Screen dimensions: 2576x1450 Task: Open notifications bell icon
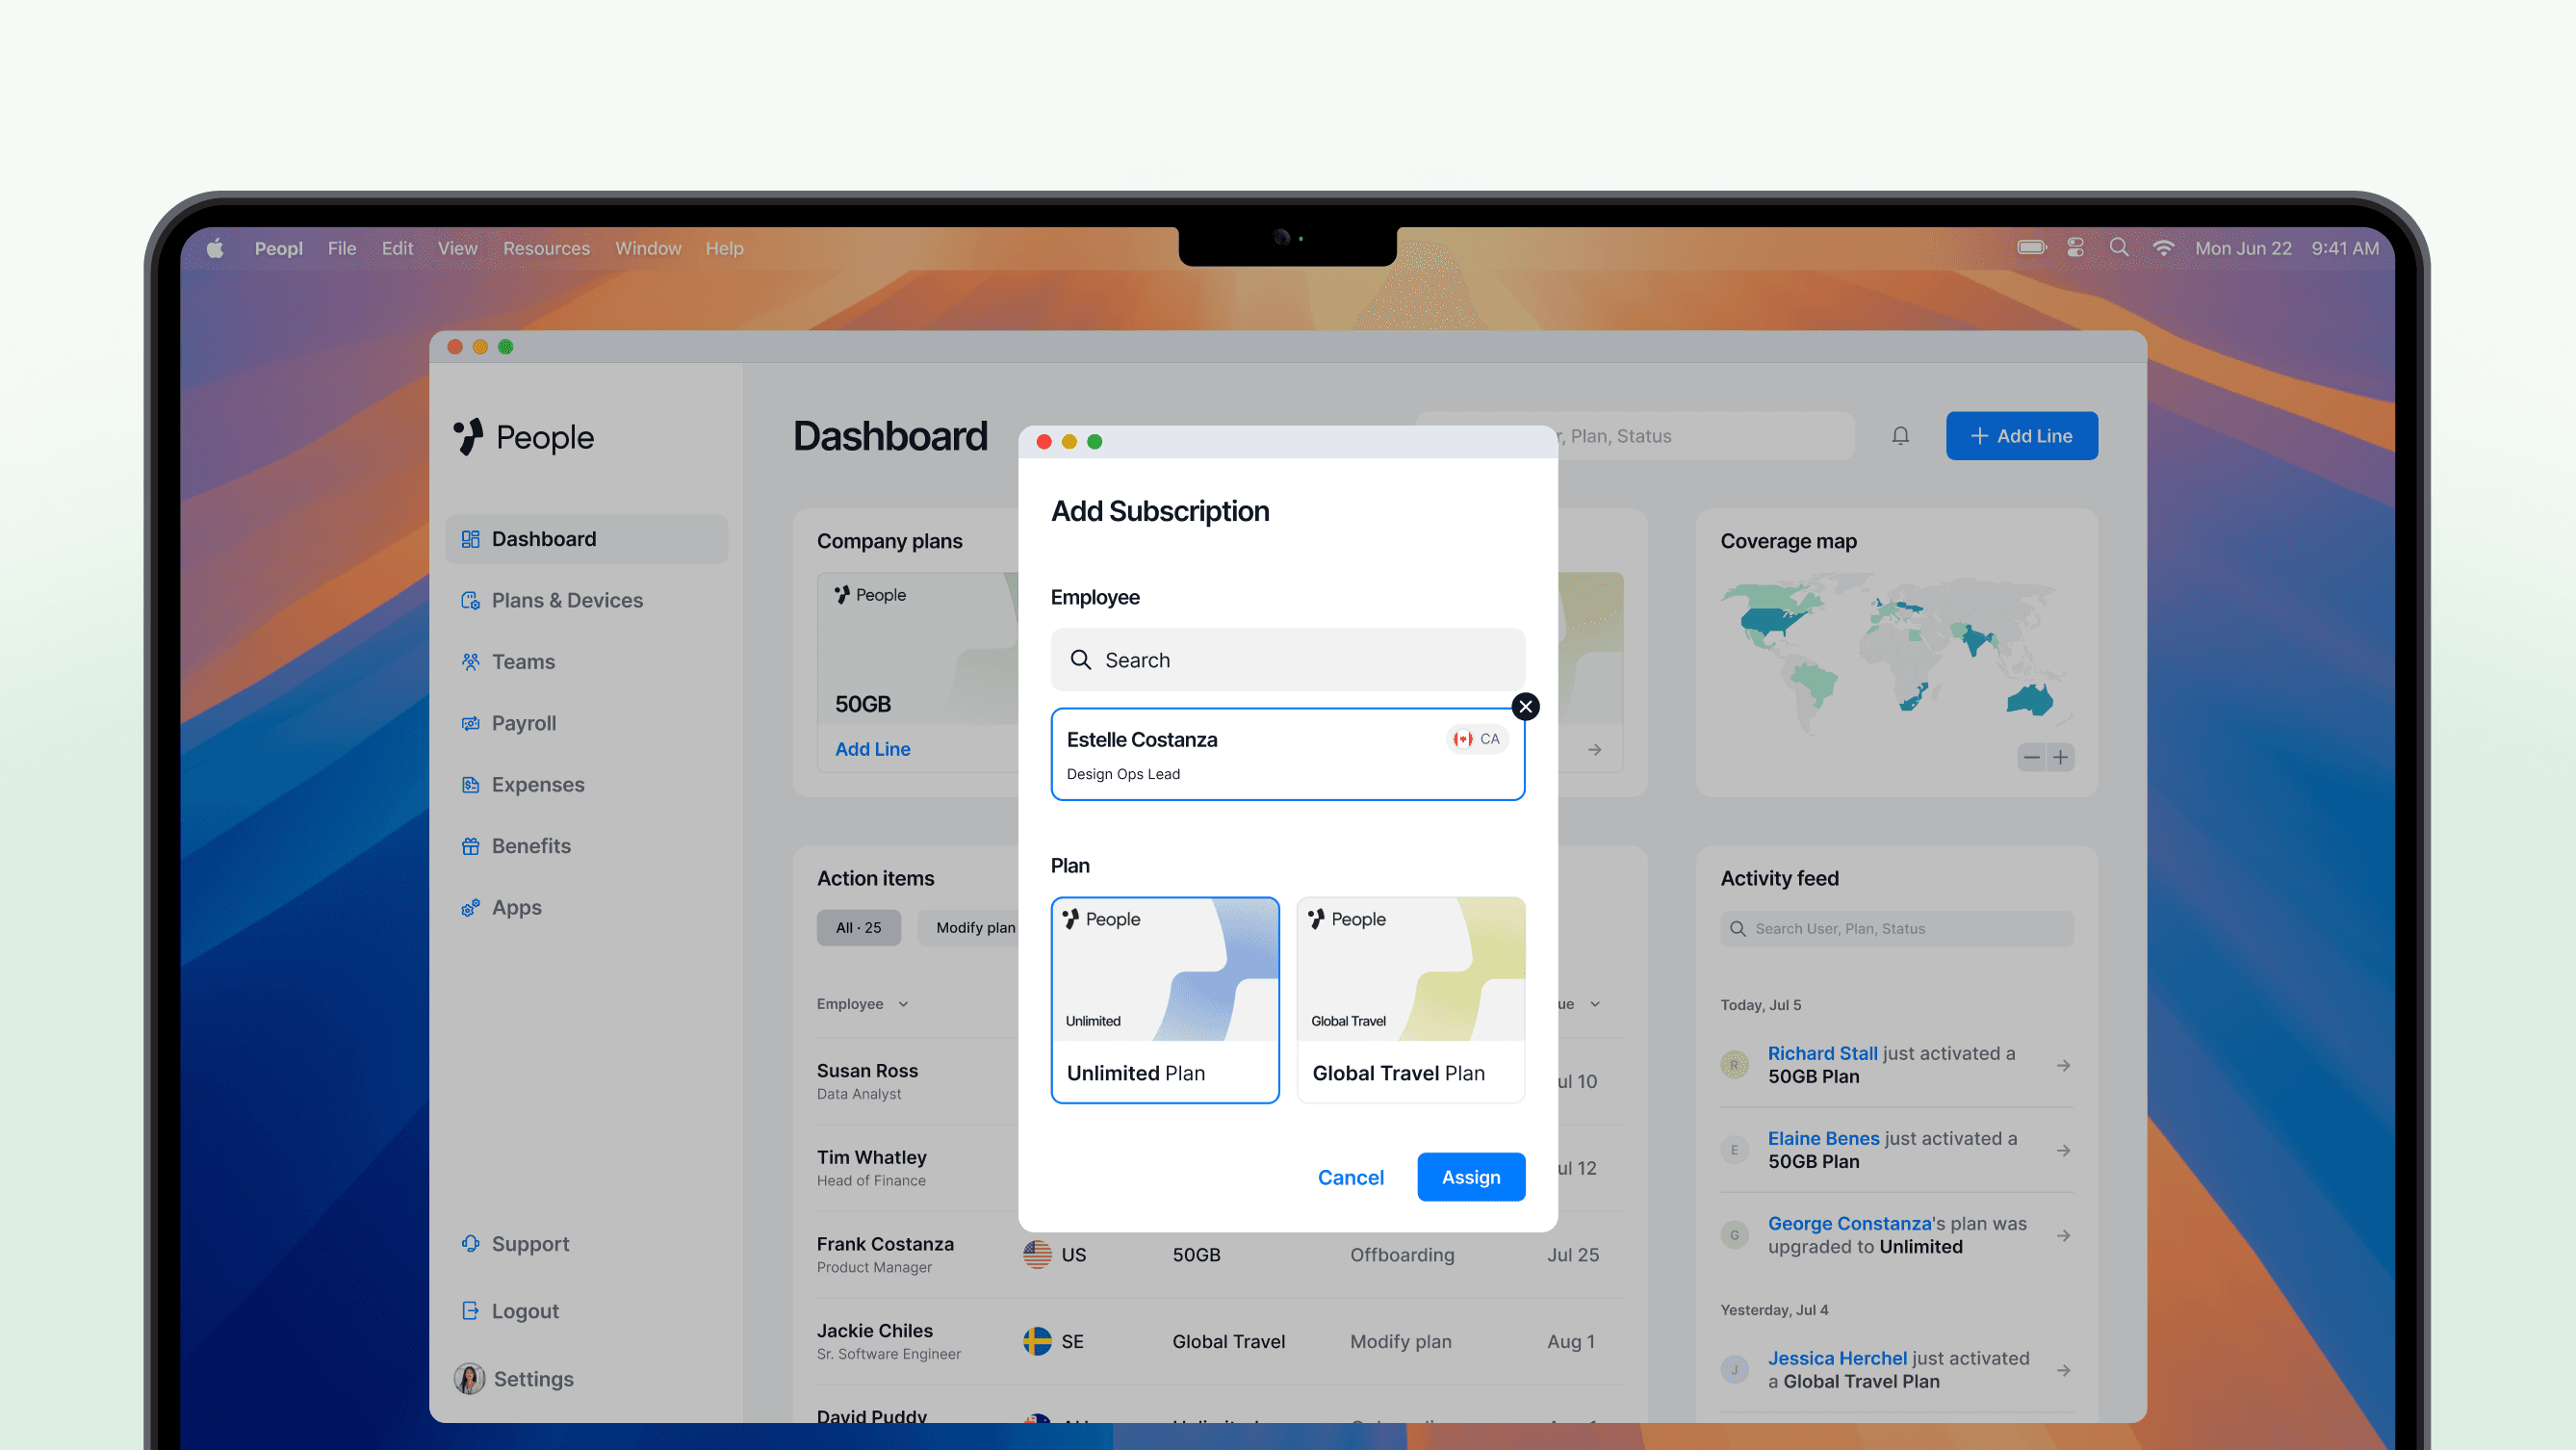[x=1900, y=436]
